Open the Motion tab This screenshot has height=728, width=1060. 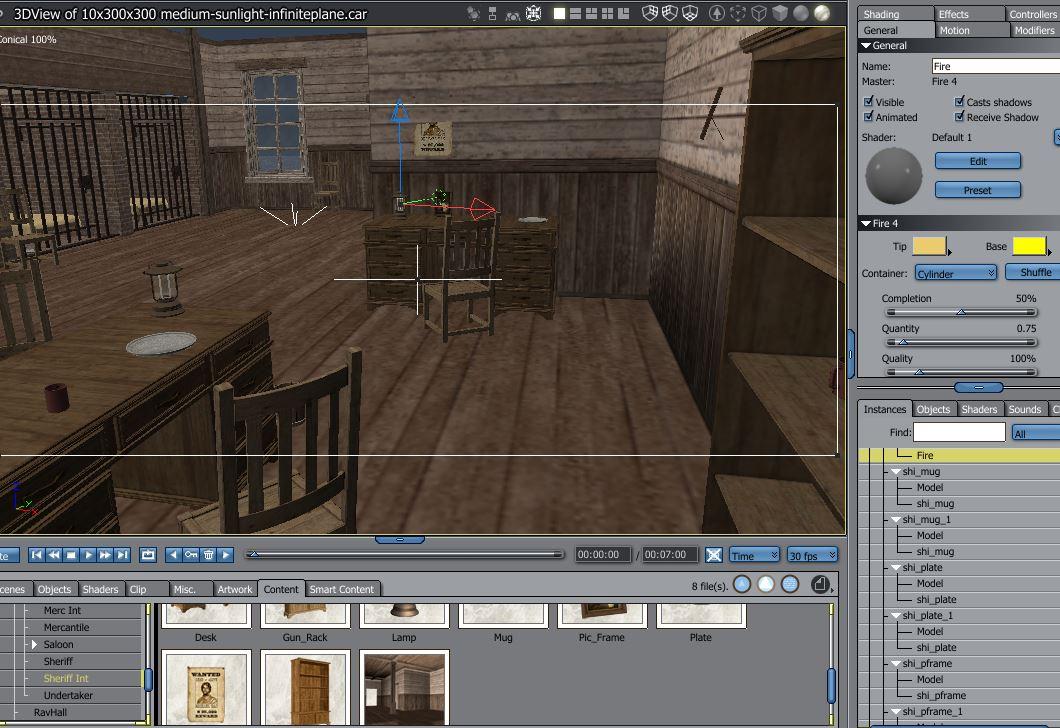[970, 30]
